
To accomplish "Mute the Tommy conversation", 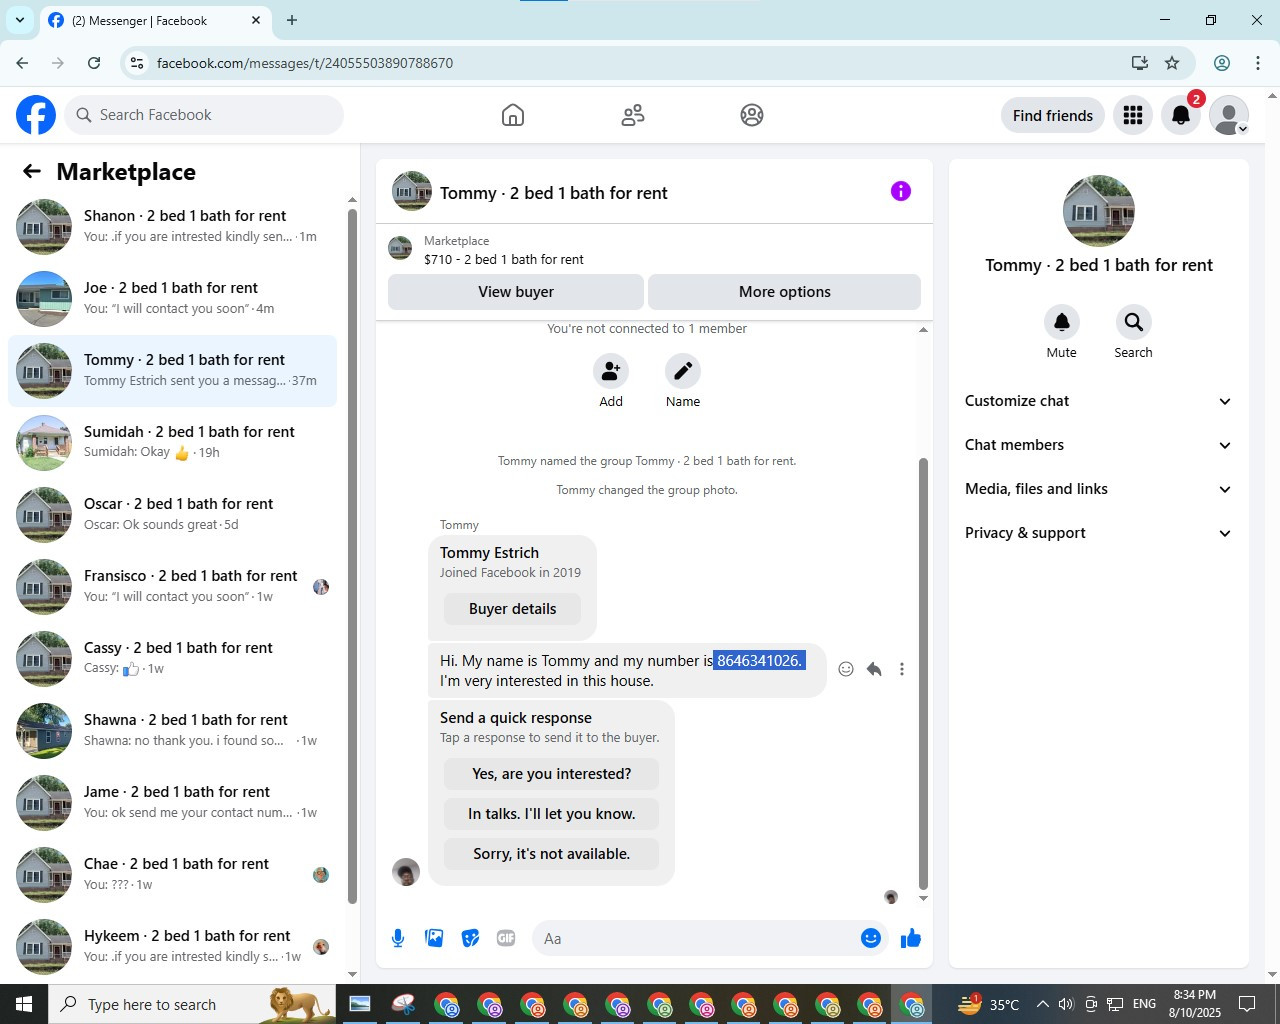I will click(1062, 322).
